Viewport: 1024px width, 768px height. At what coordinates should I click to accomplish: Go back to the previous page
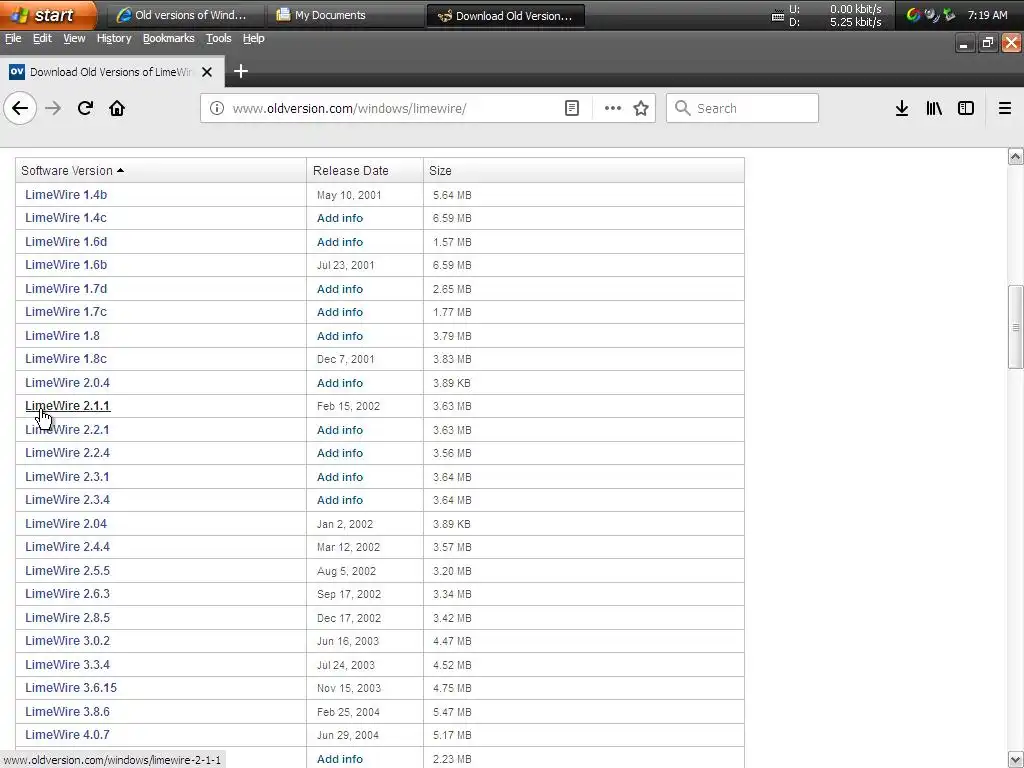(20, 108)
